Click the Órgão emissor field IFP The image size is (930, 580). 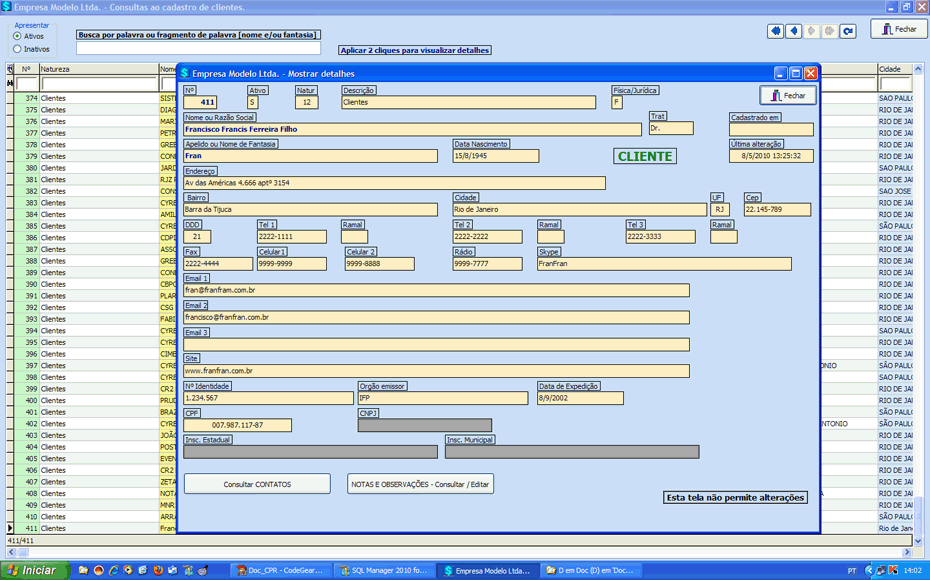click(x=442, y=398)
